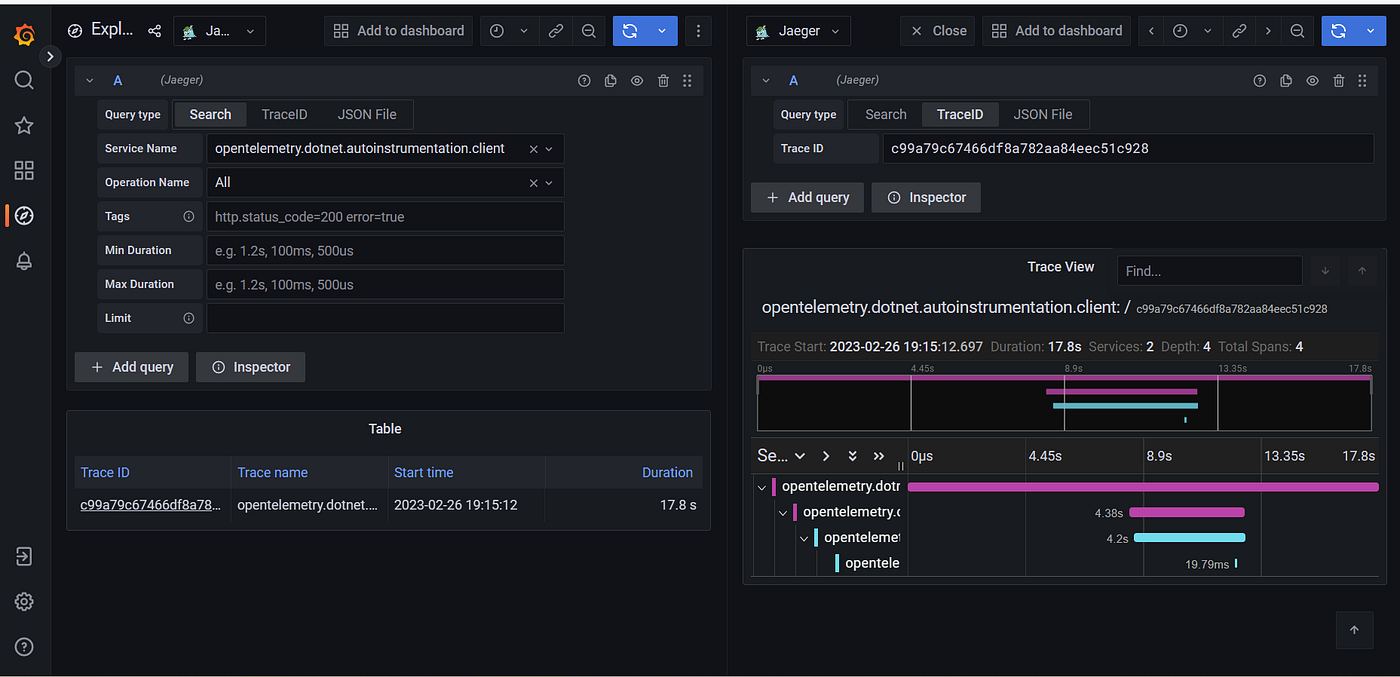Viewport: 1400px width, 677px height.
Task: Open left pane Jaeger datasource picker
Action: 219,31
